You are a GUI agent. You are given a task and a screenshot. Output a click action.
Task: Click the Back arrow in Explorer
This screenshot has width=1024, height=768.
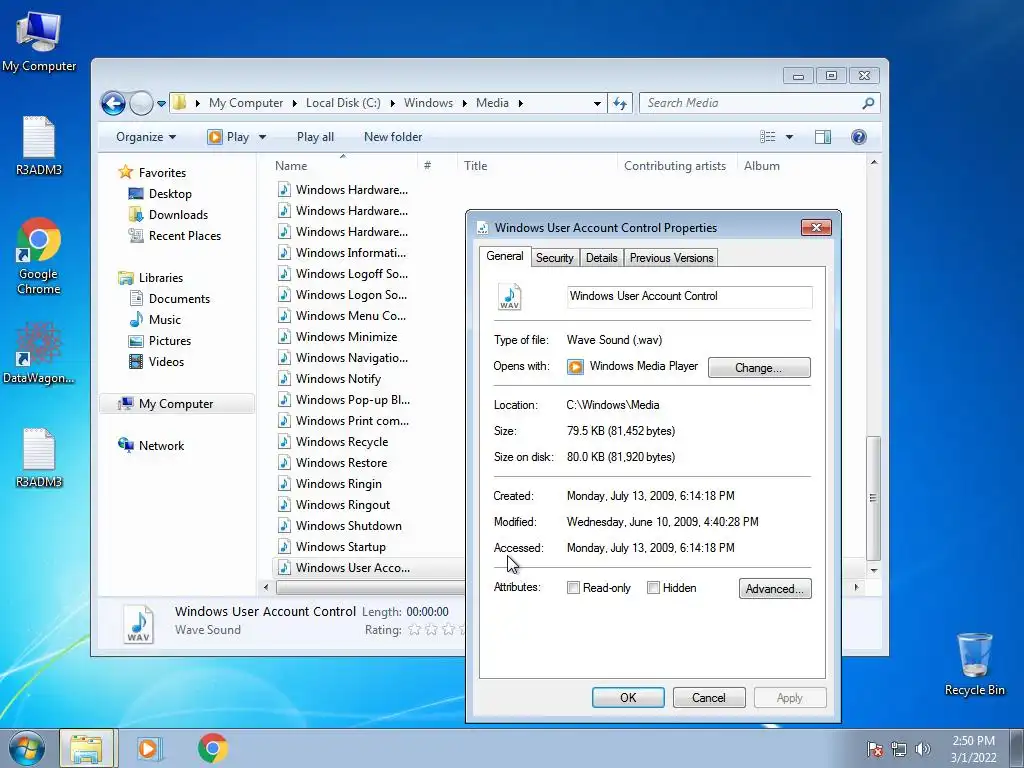click(113, 103)
